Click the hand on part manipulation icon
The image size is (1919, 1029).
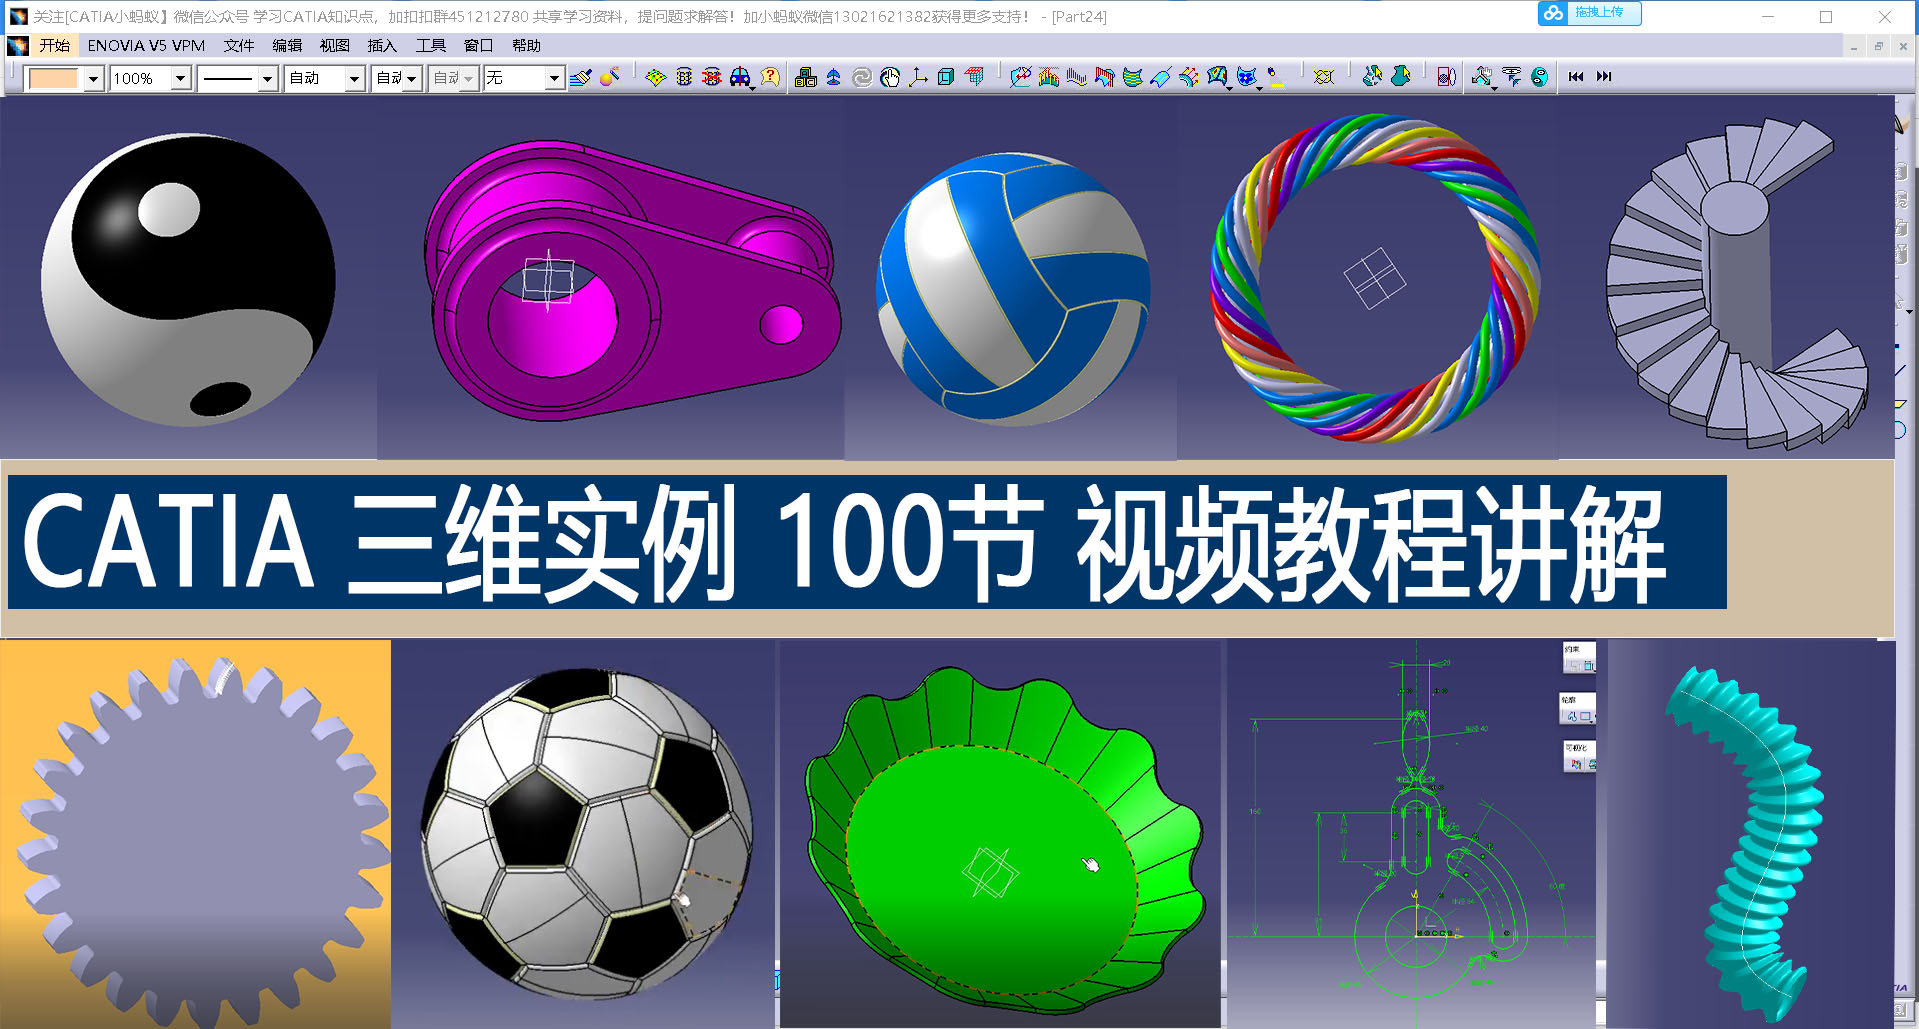point(1482,77)
